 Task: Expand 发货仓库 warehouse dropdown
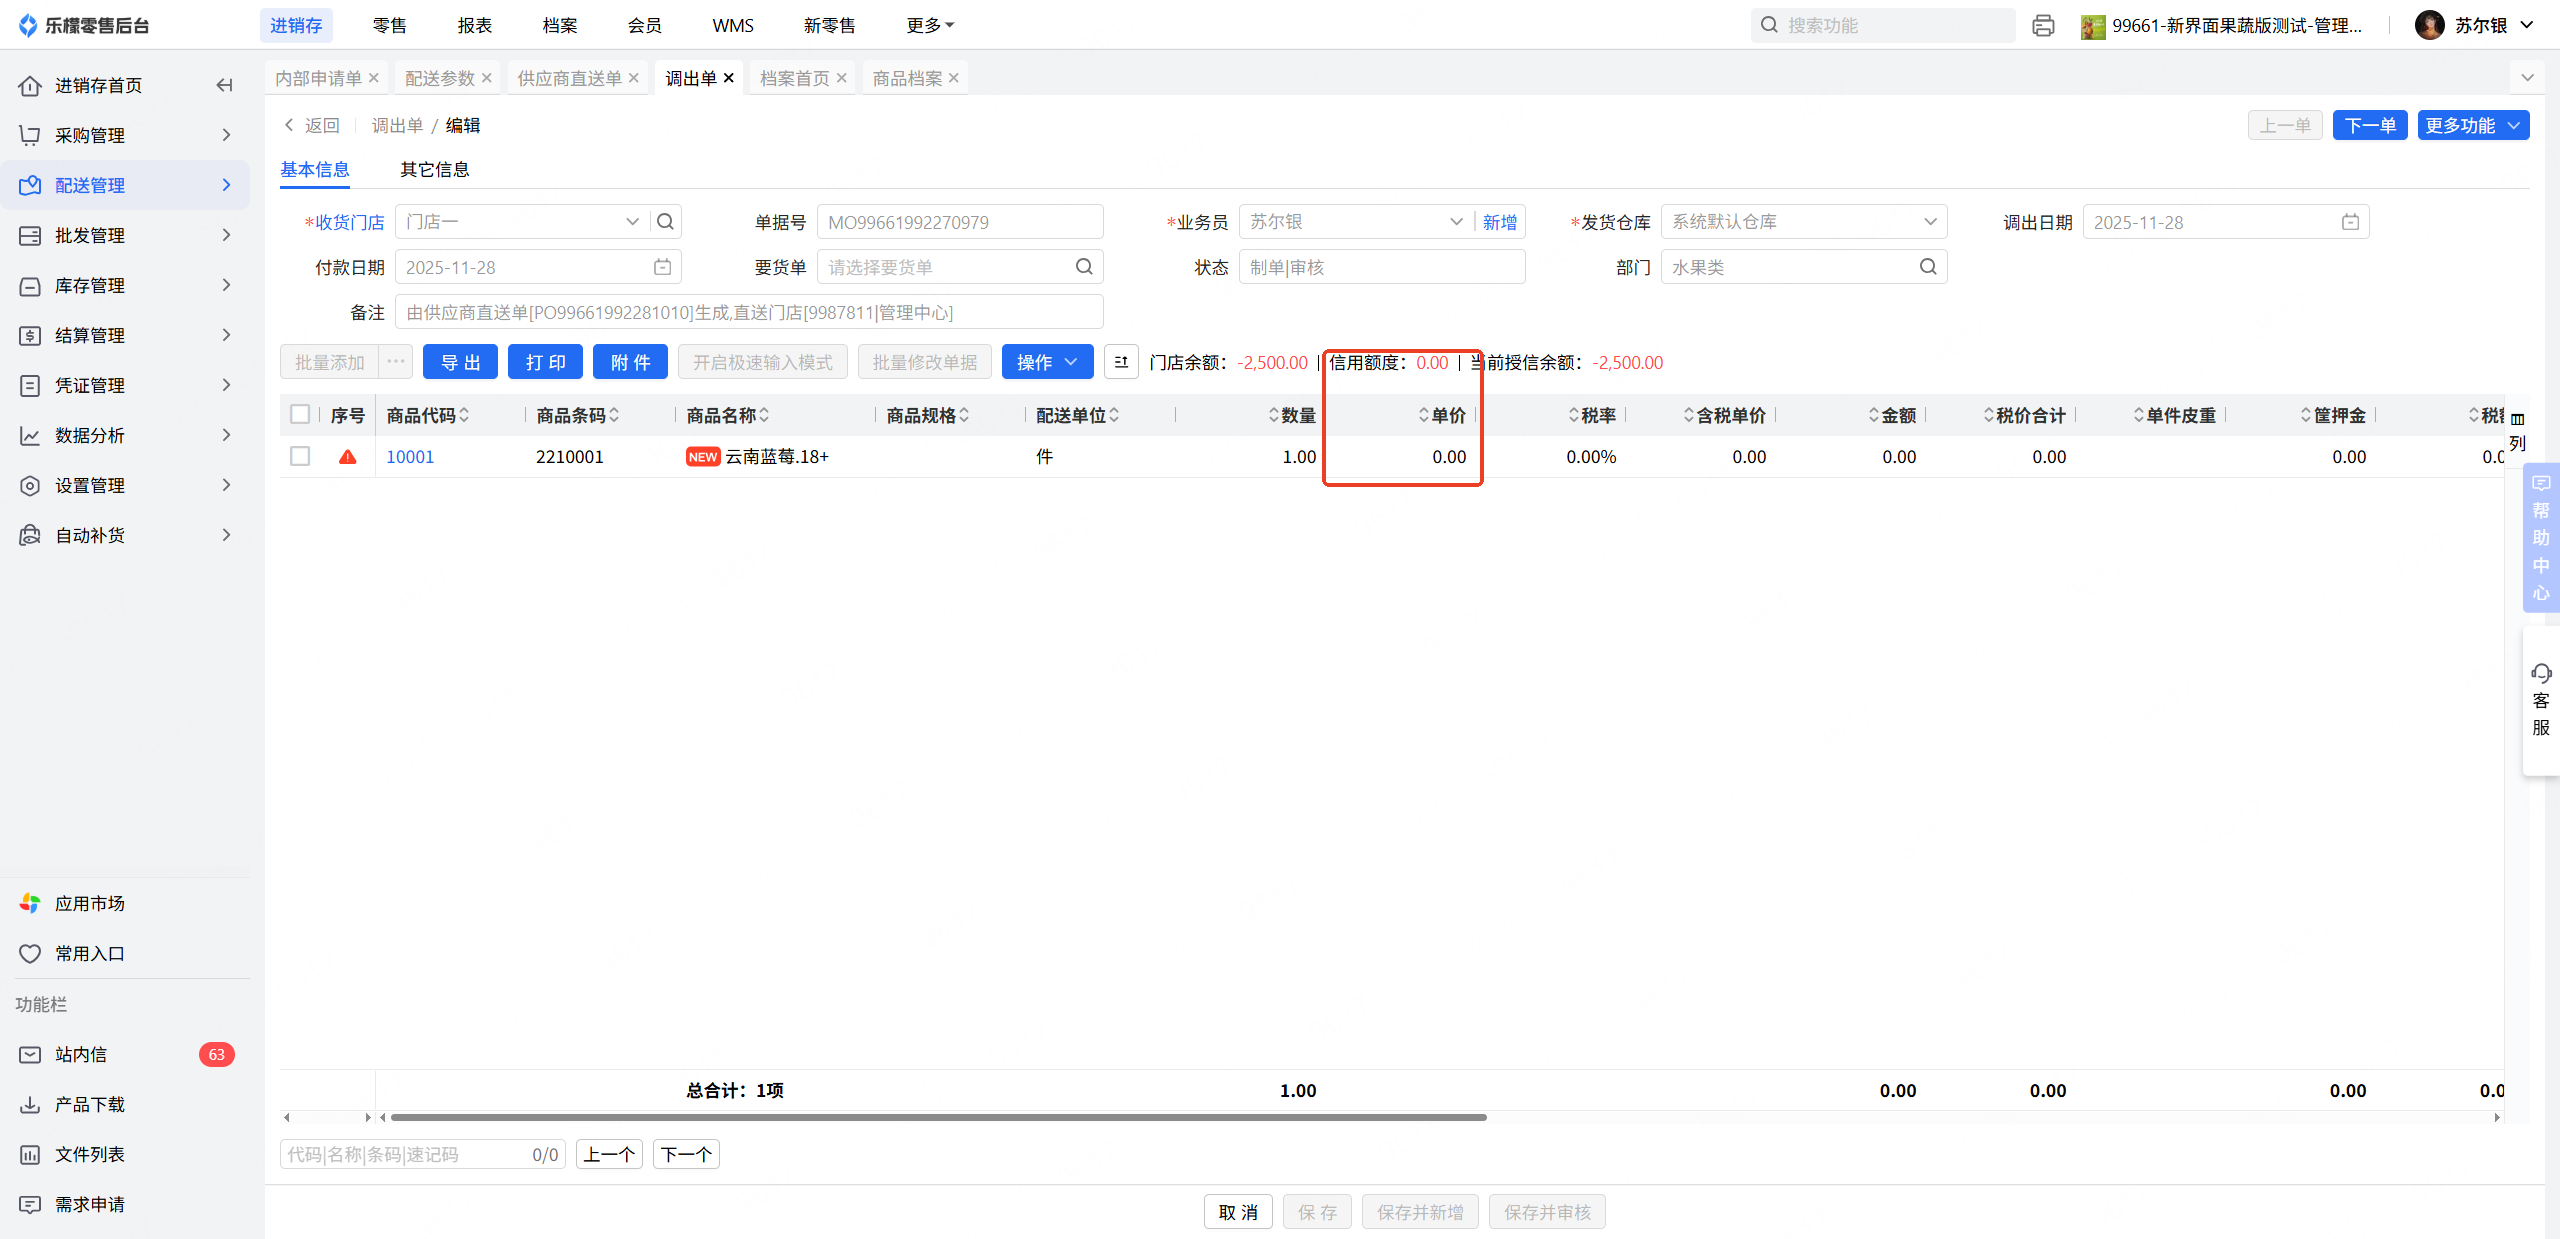pos(1929,222)
